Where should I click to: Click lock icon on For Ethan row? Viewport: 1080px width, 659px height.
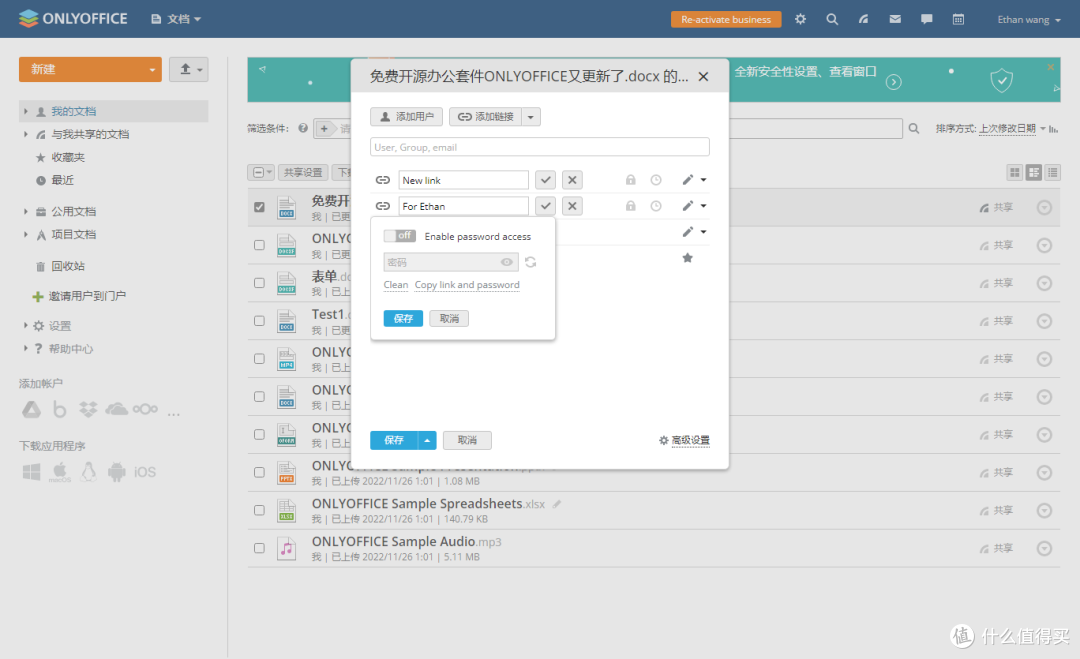click(630, 206)
